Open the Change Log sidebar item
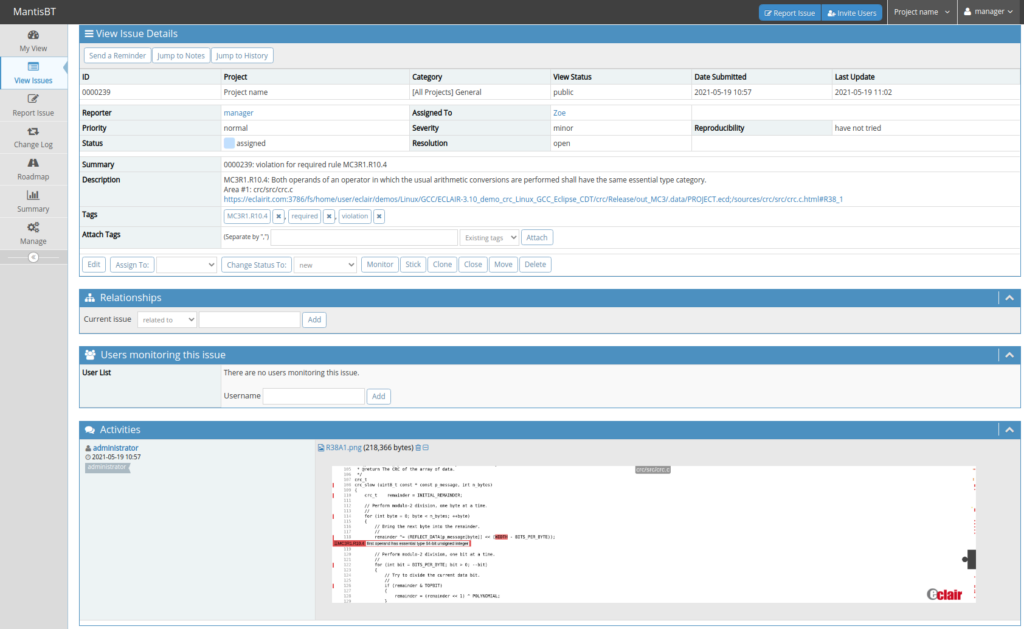1024x629 pixels. click(33, 137)
